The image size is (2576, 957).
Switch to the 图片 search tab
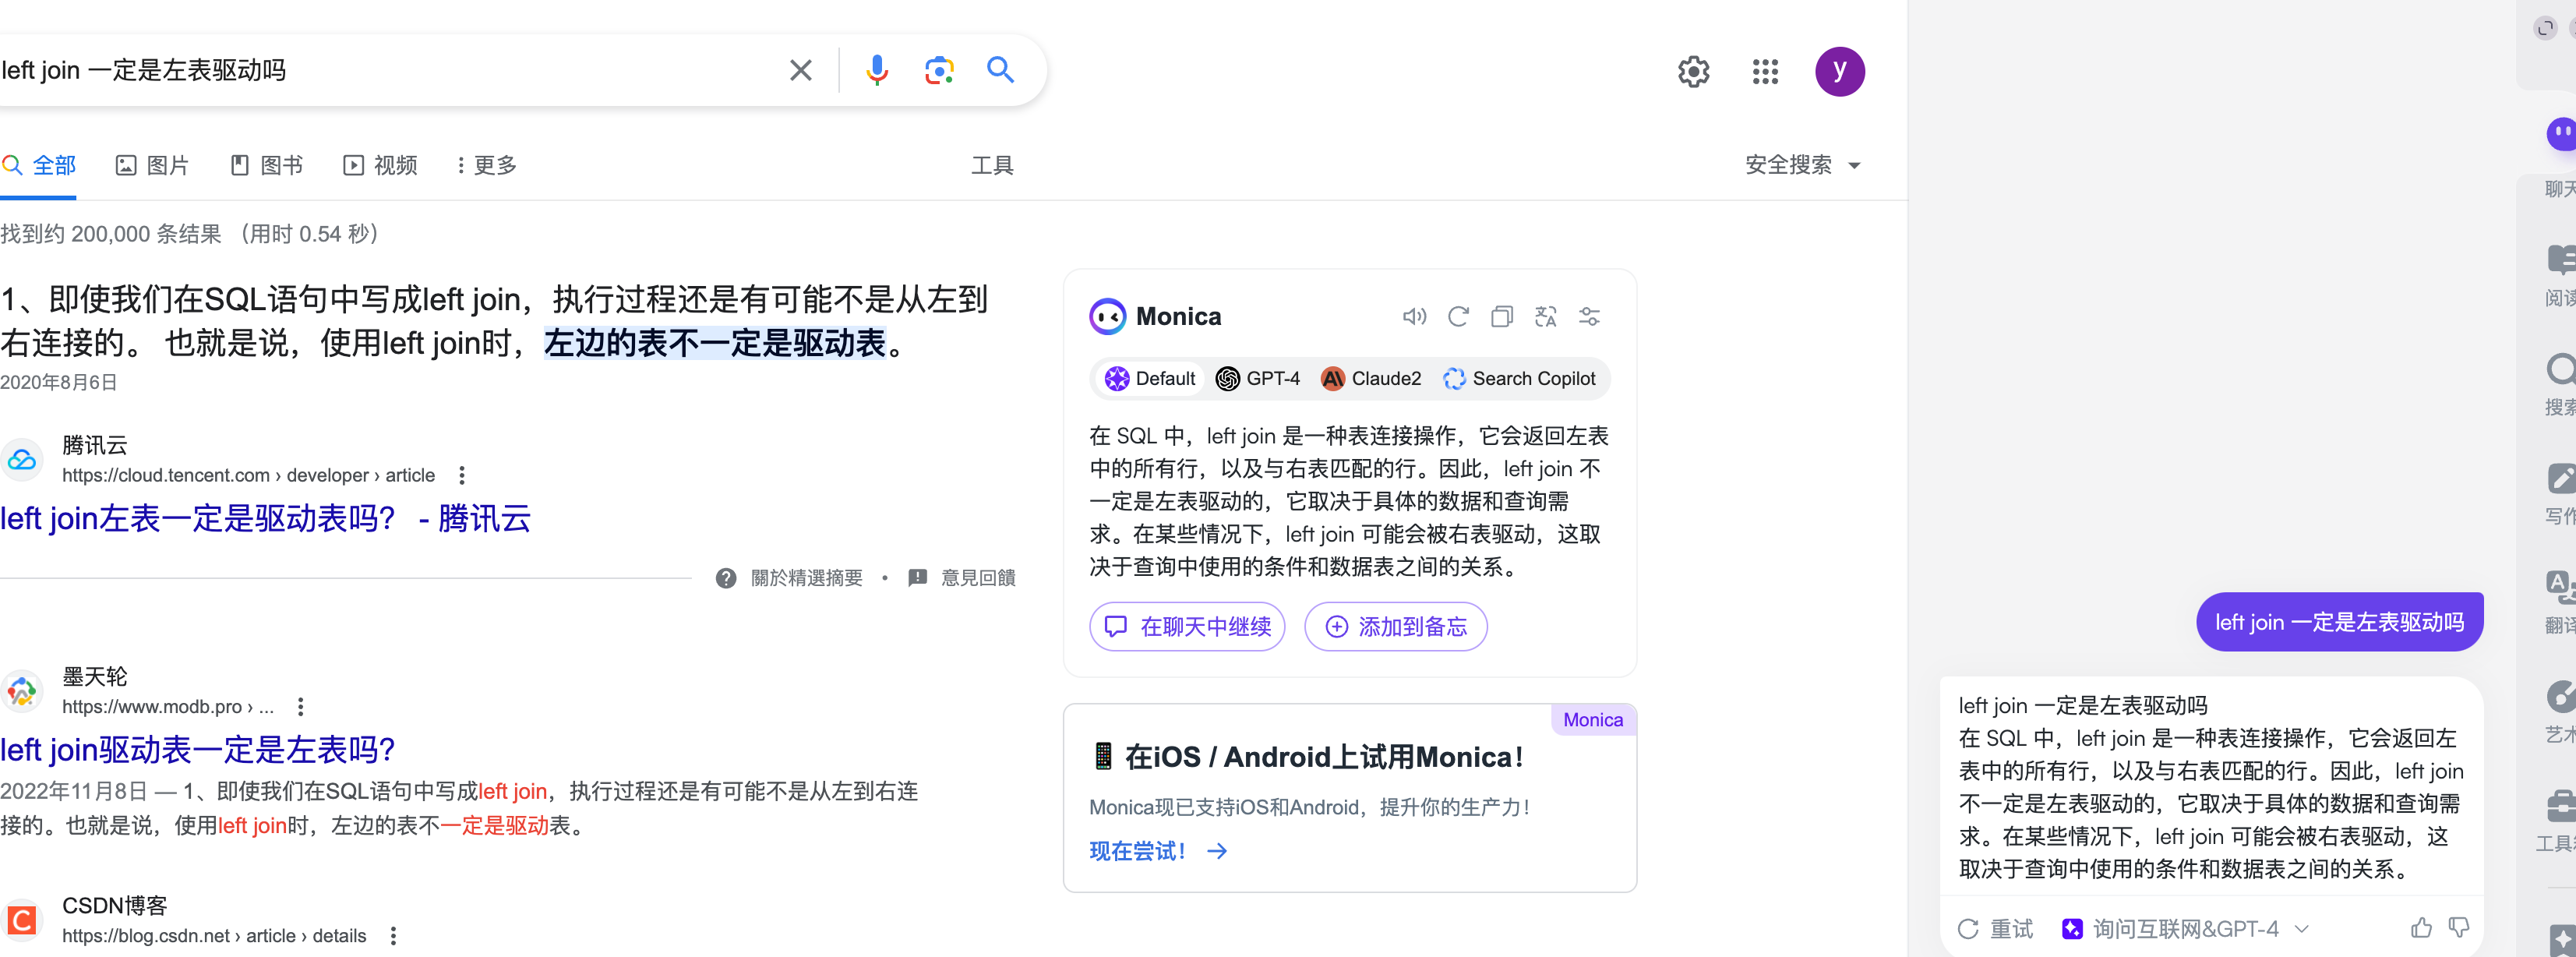tap(152, 165)
